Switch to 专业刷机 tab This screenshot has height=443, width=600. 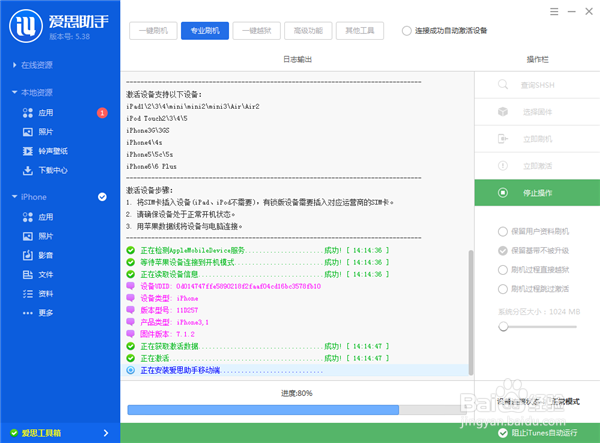(x=205, y=31)
